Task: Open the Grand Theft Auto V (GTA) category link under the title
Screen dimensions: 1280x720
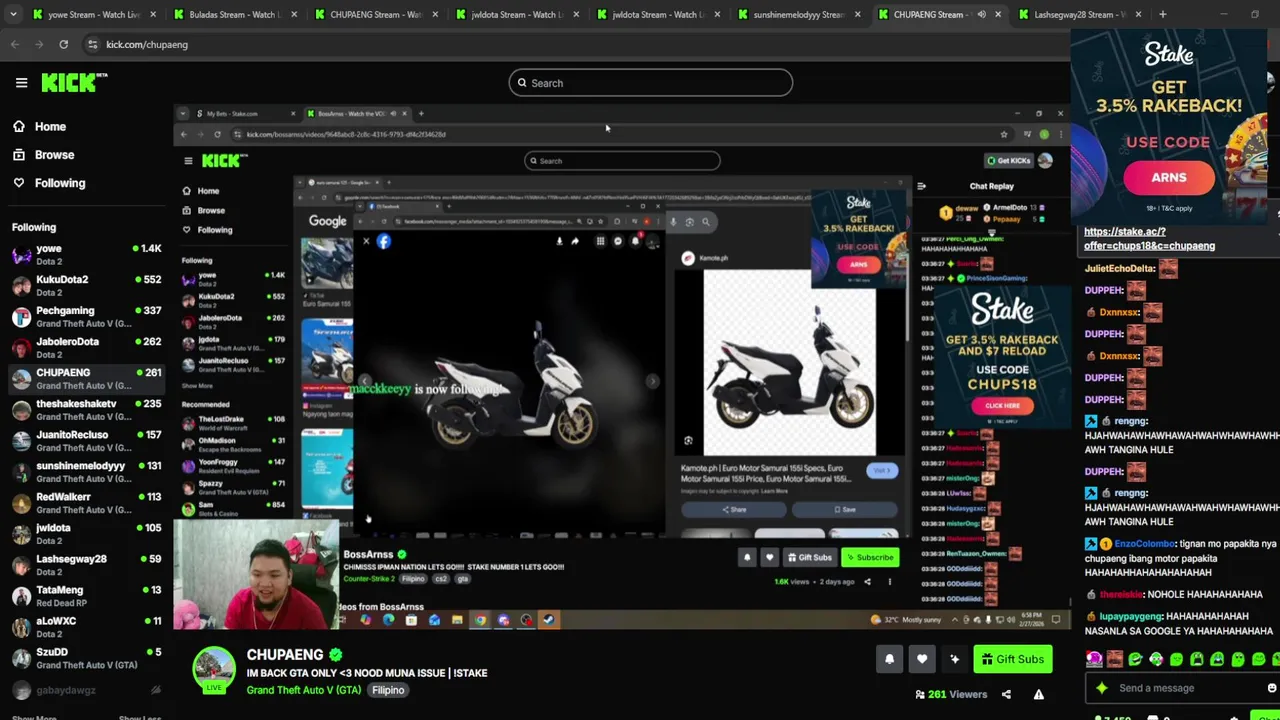Action: point(304,690)
